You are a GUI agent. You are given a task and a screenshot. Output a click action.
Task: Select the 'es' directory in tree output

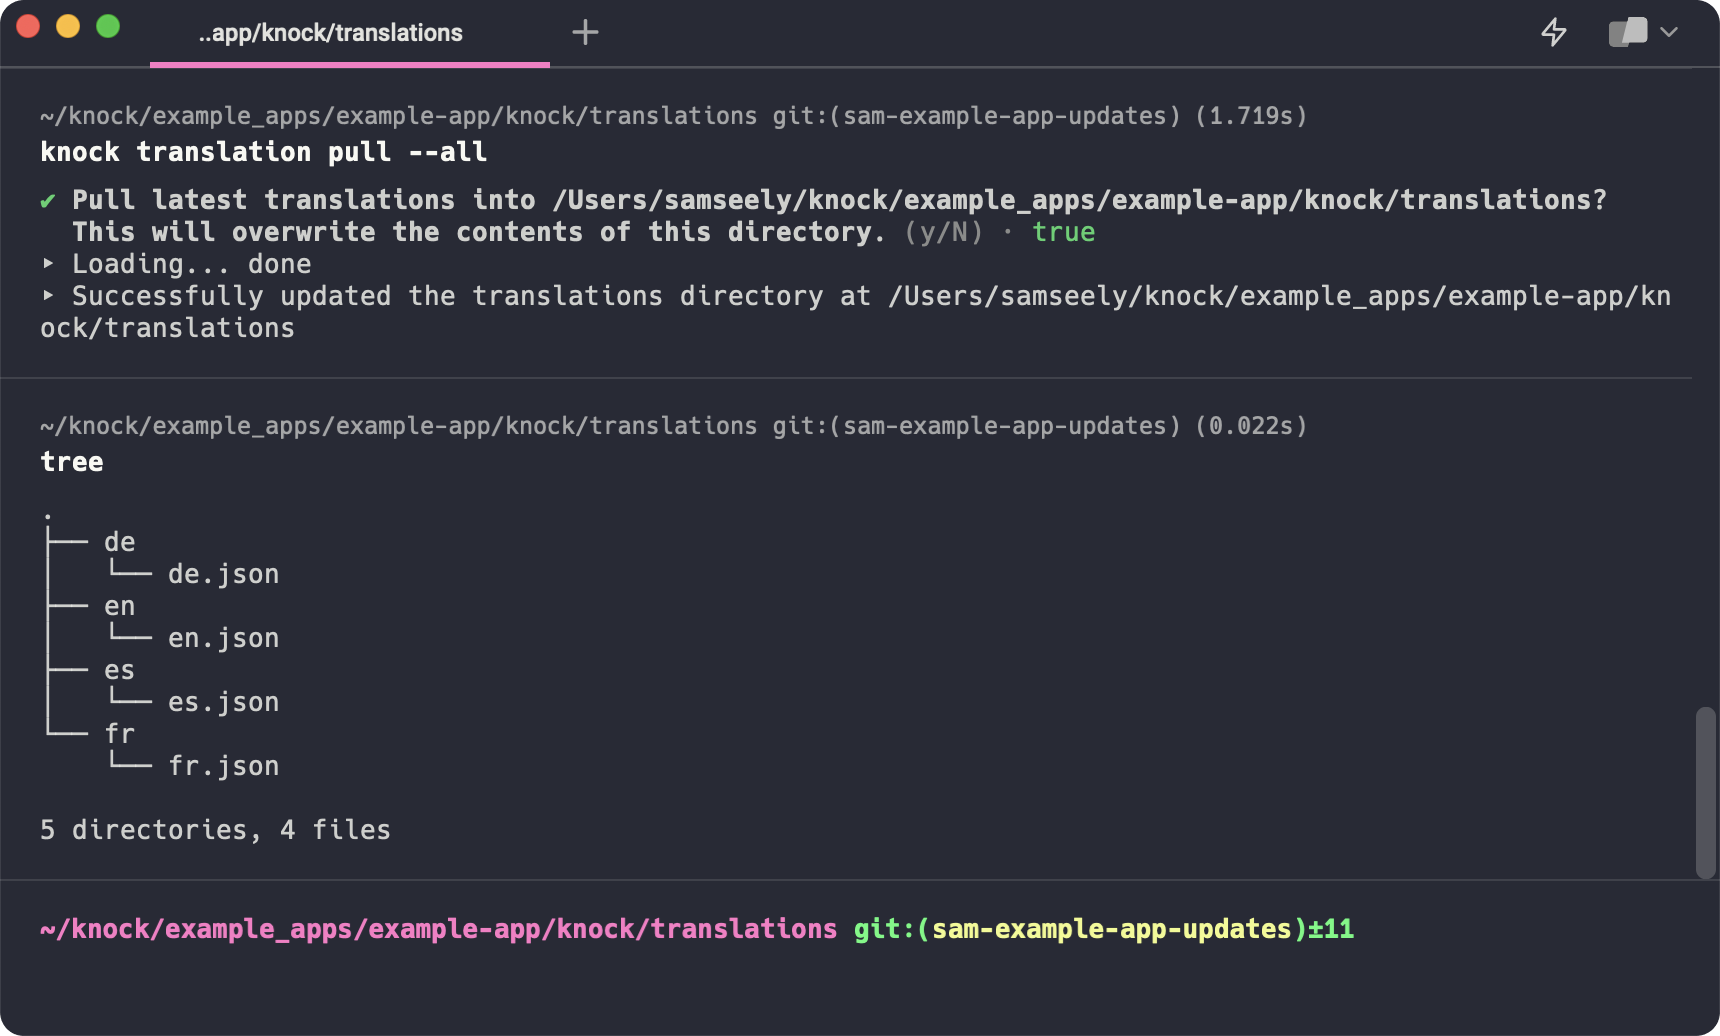[120, 669]
